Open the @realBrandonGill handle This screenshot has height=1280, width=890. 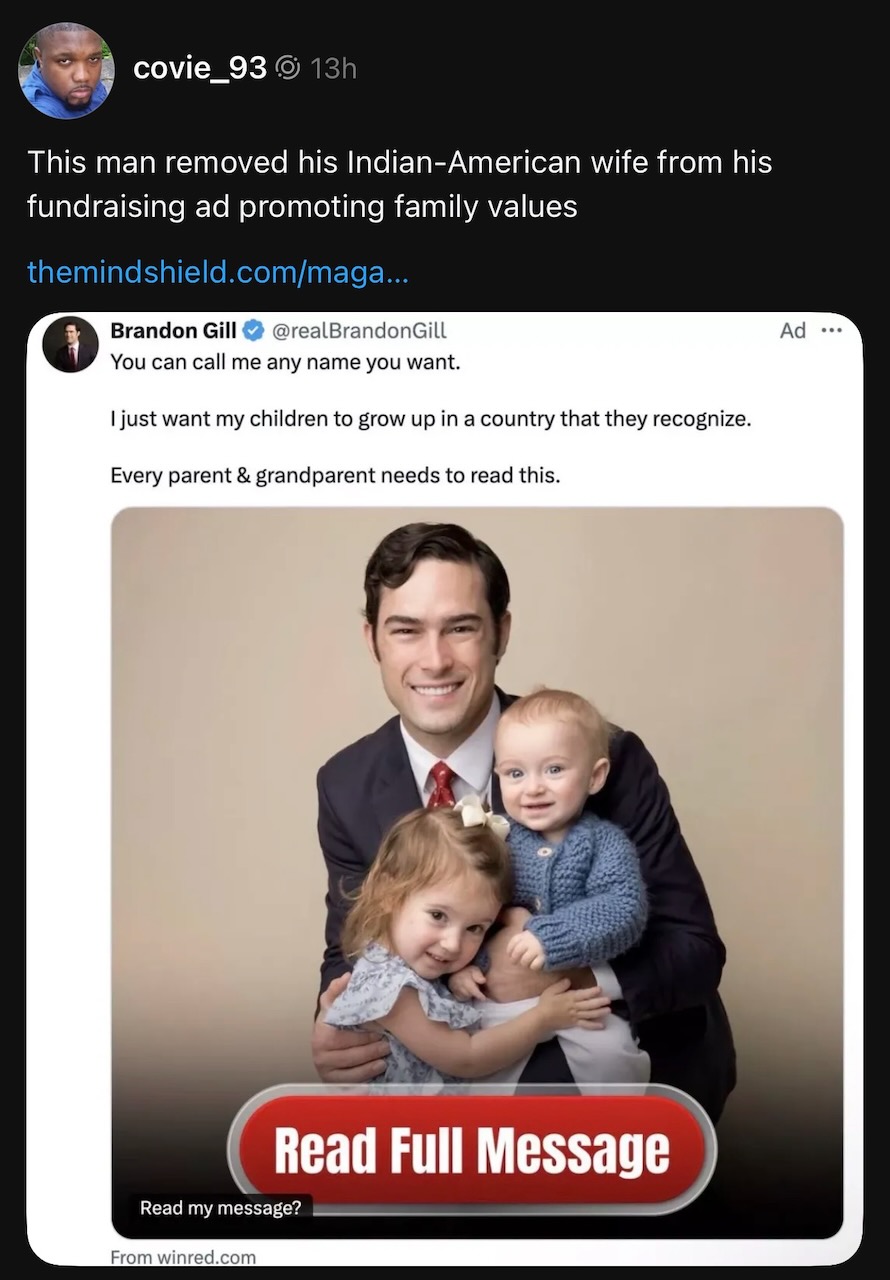click(x=358, y=331)
